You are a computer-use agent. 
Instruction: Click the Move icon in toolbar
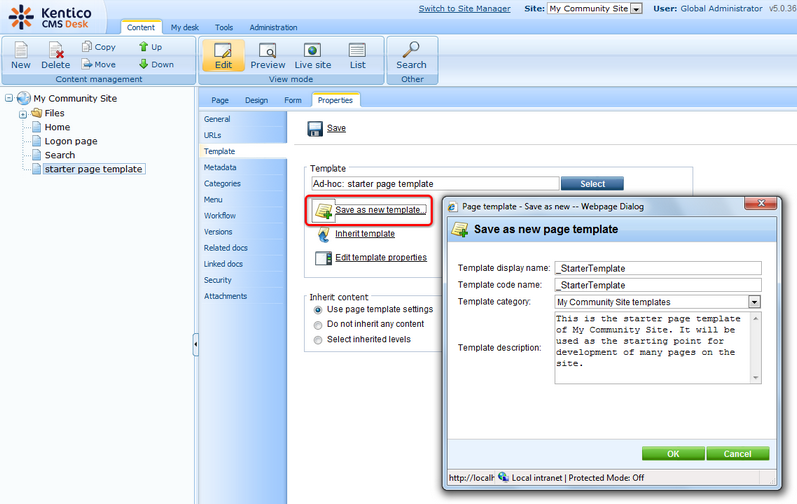click(x=87, y=64)
